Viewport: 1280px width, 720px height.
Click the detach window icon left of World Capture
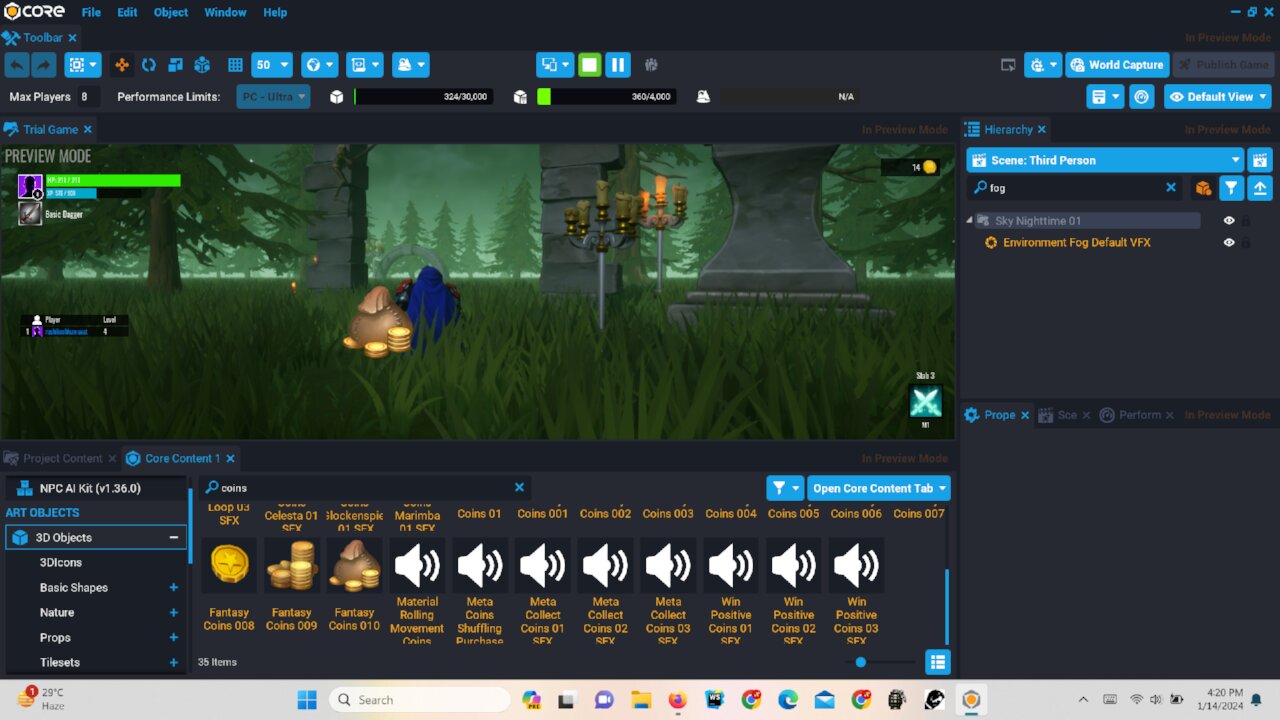pos(1008,65)
